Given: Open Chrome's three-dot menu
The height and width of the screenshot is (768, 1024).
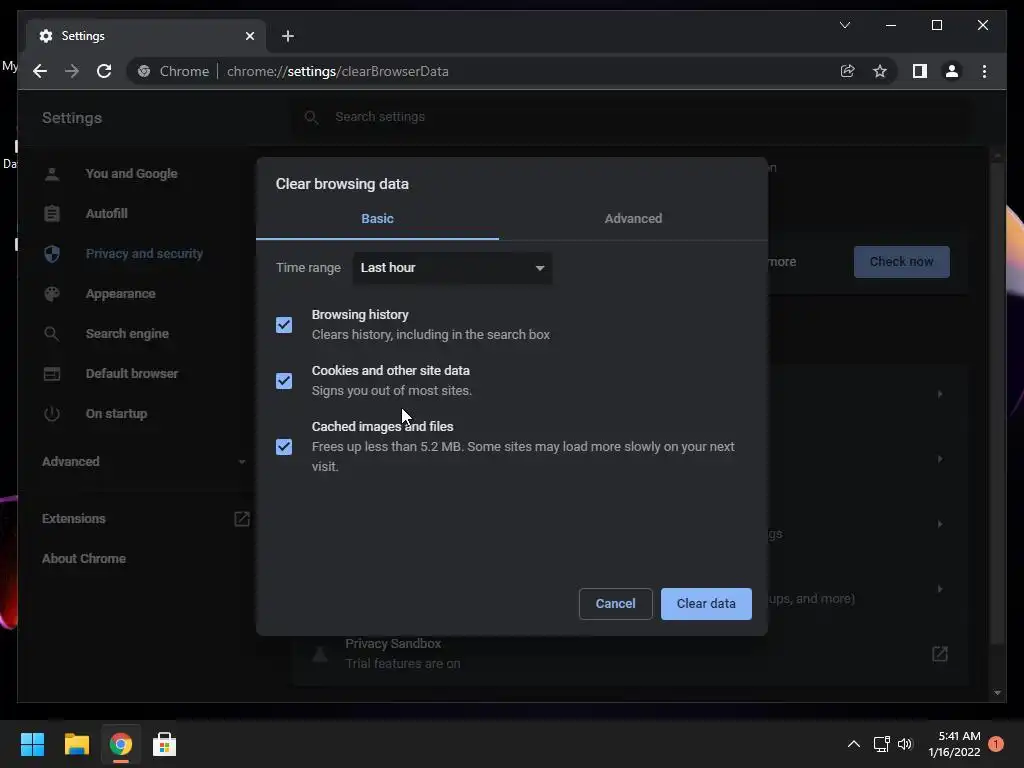Looking at the screenshot, I should tap(984, 71).
